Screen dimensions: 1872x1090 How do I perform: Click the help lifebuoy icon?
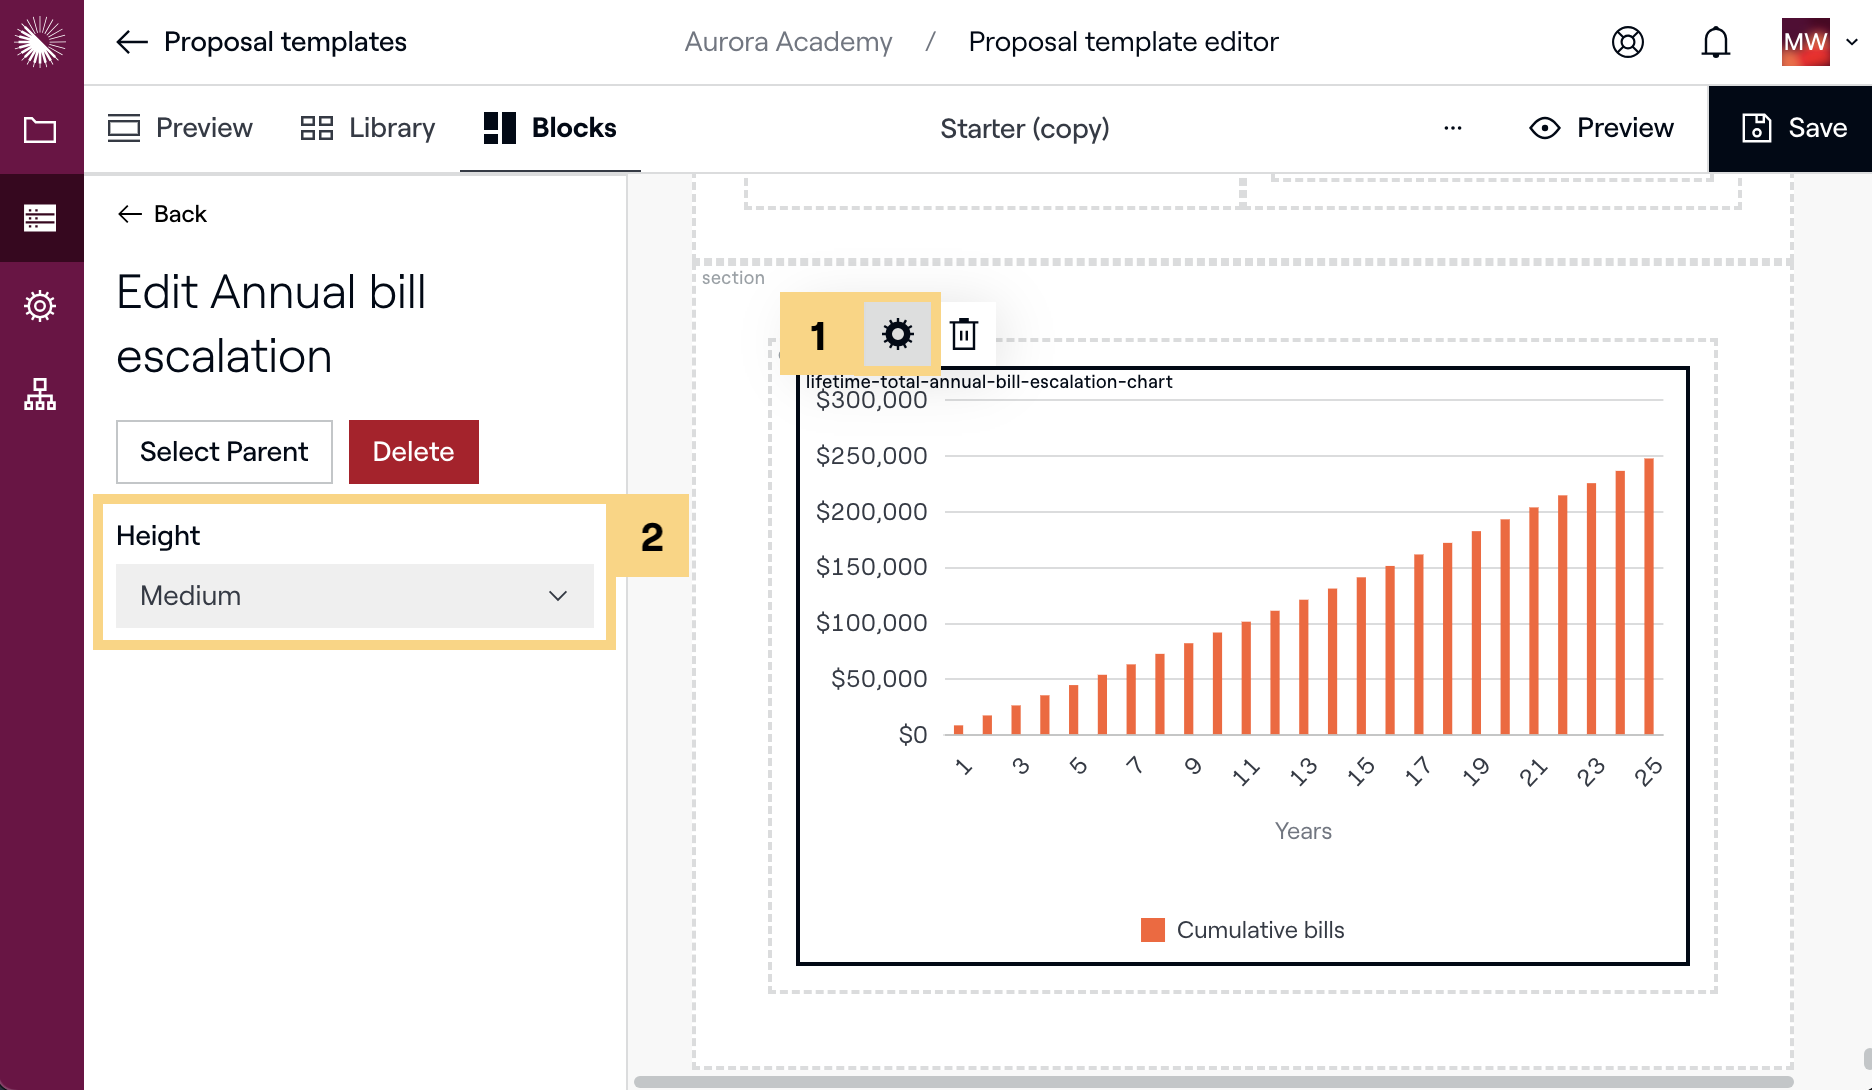point(1627,42)
